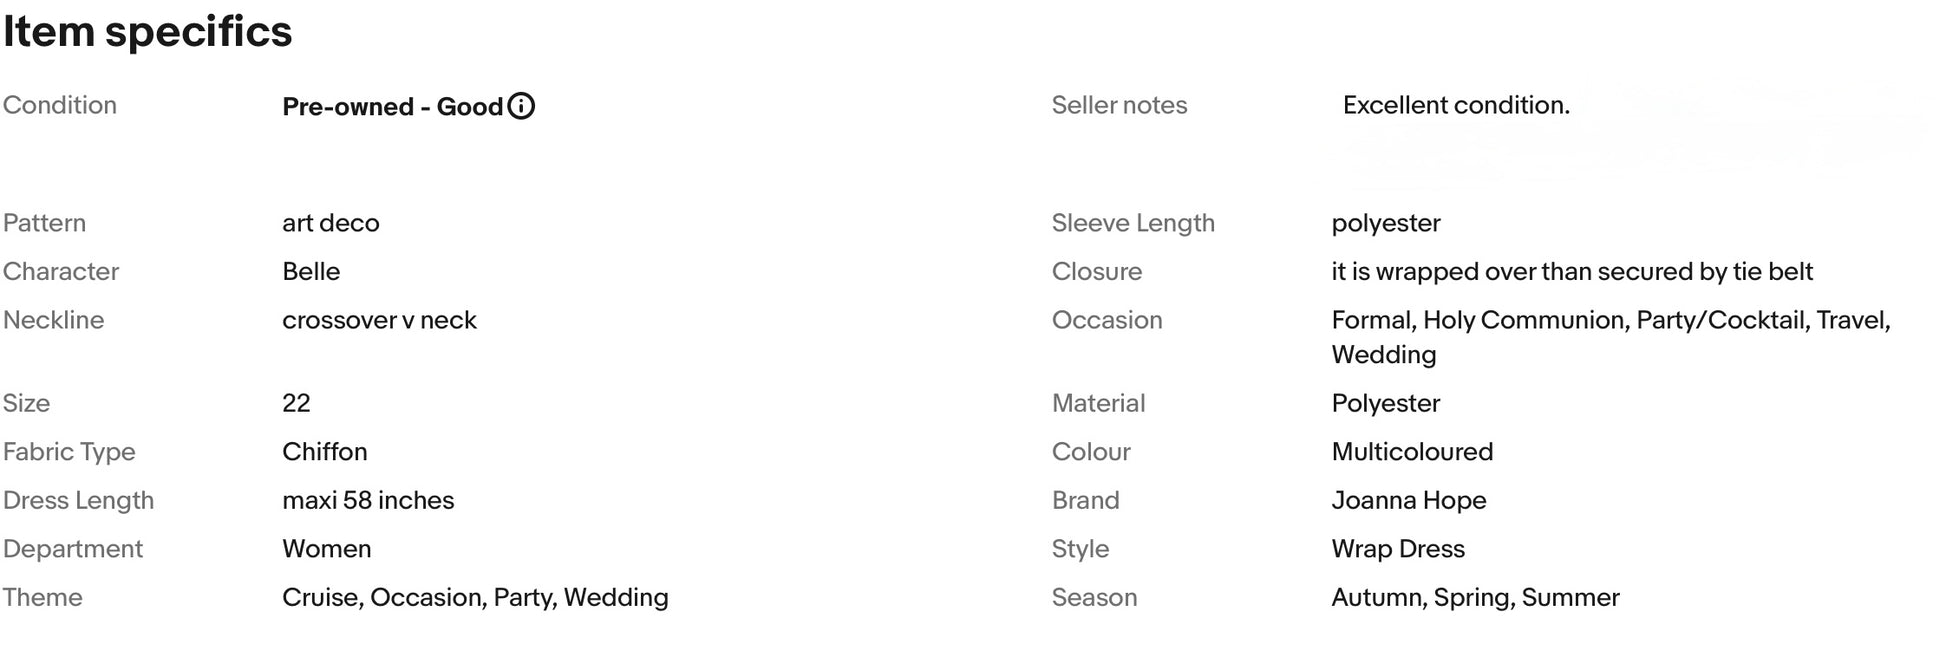
Task: Click the Seller notes label
Action: (1119, 105)
